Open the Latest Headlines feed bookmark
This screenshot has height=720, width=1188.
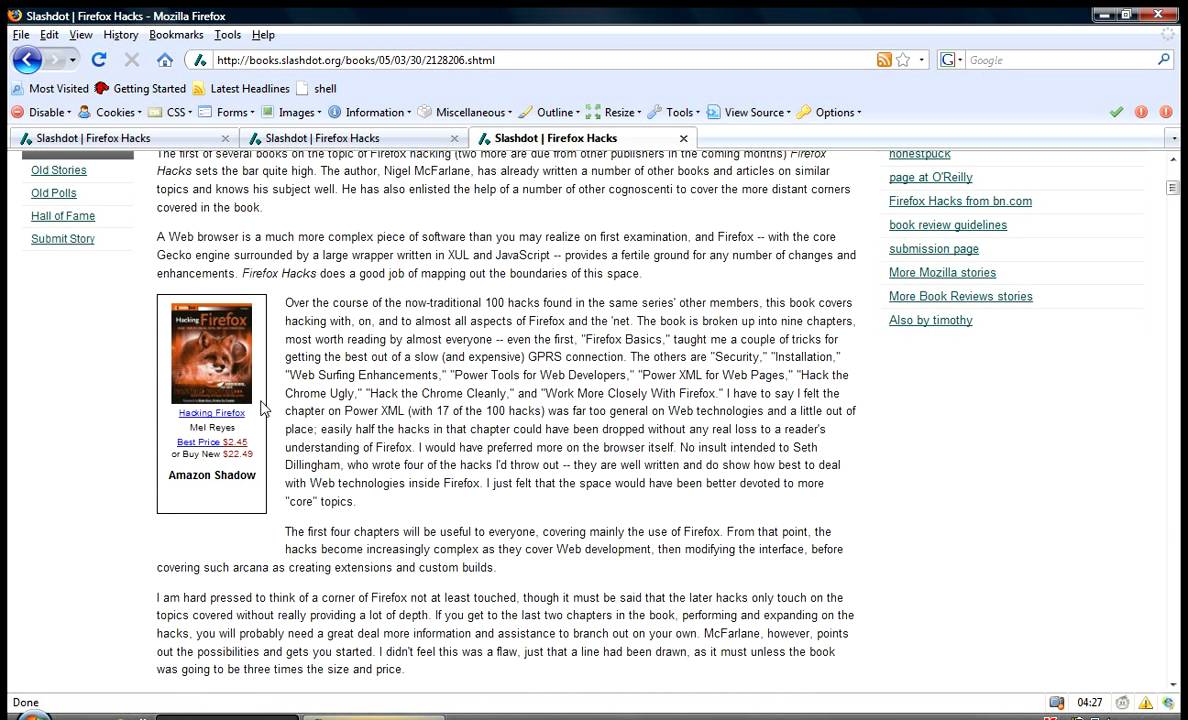241,89
